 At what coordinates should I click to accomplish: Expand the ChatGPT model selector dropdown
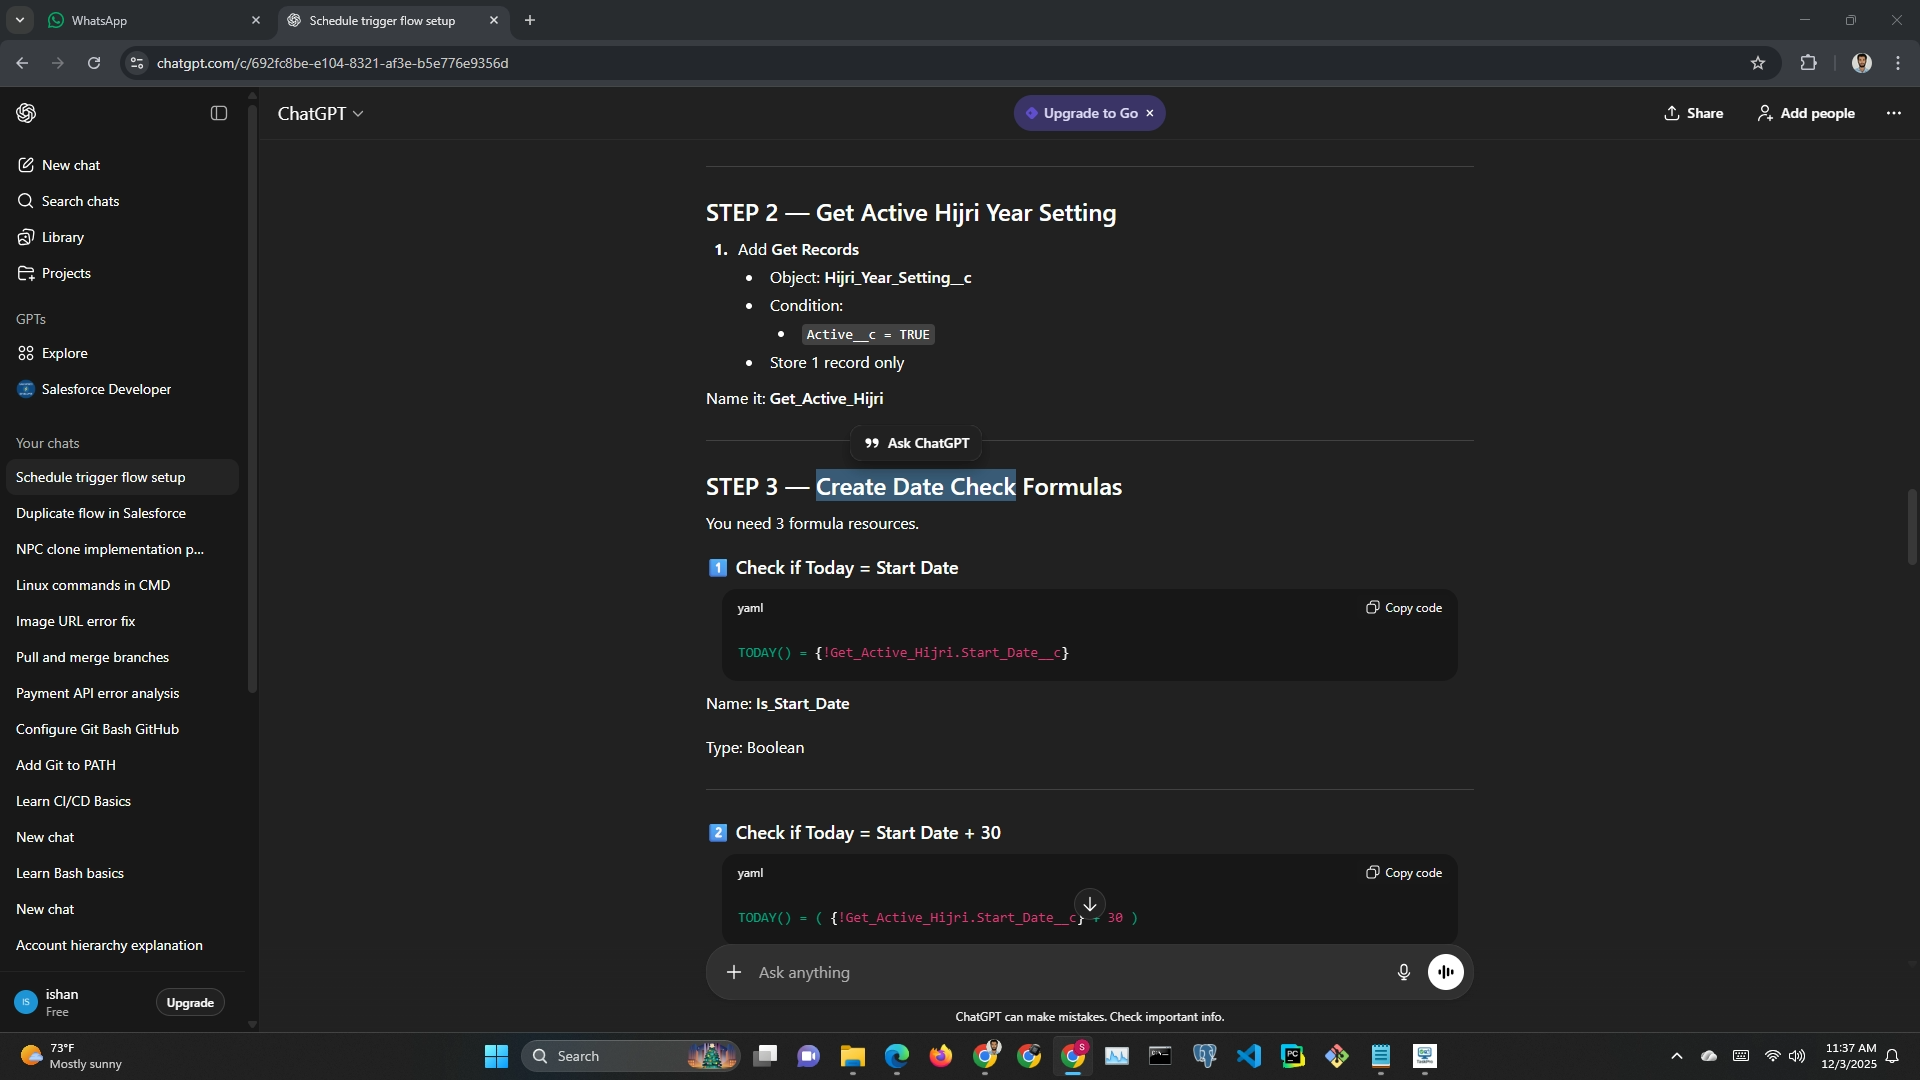320,114
